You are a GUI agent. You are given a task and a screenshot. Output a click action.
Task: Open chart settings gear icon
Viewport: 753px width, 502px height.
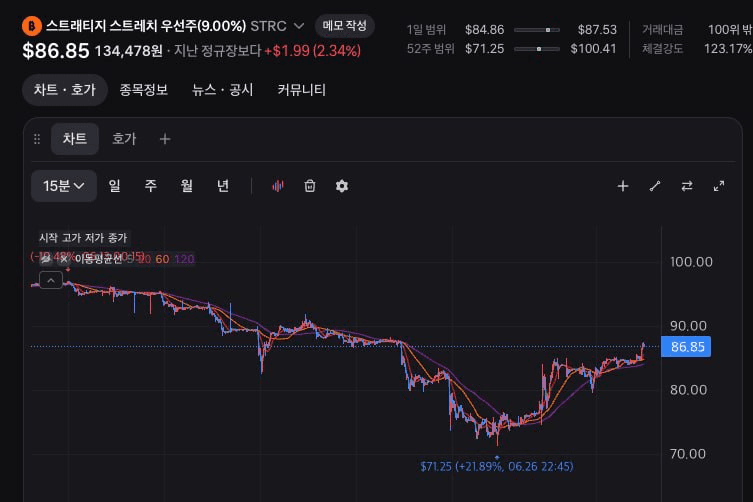[341, 186]
